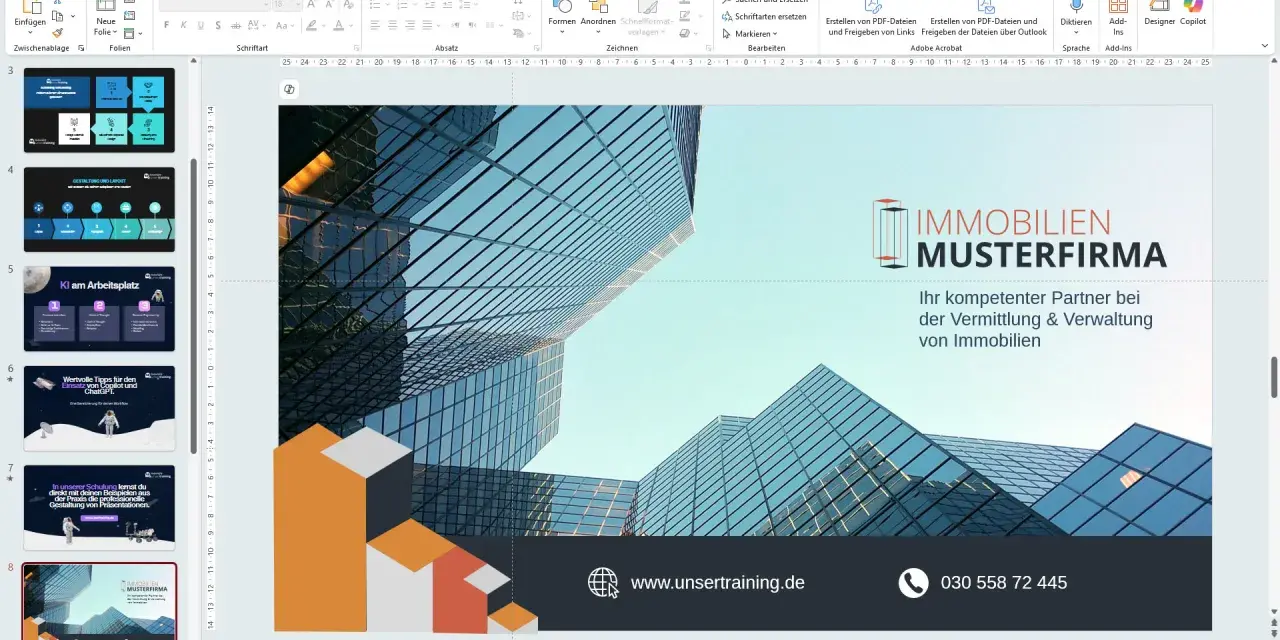Click the font color A swatch
Image resolution: width=1280 pixels, height=640 pixels.
(338, 25)
